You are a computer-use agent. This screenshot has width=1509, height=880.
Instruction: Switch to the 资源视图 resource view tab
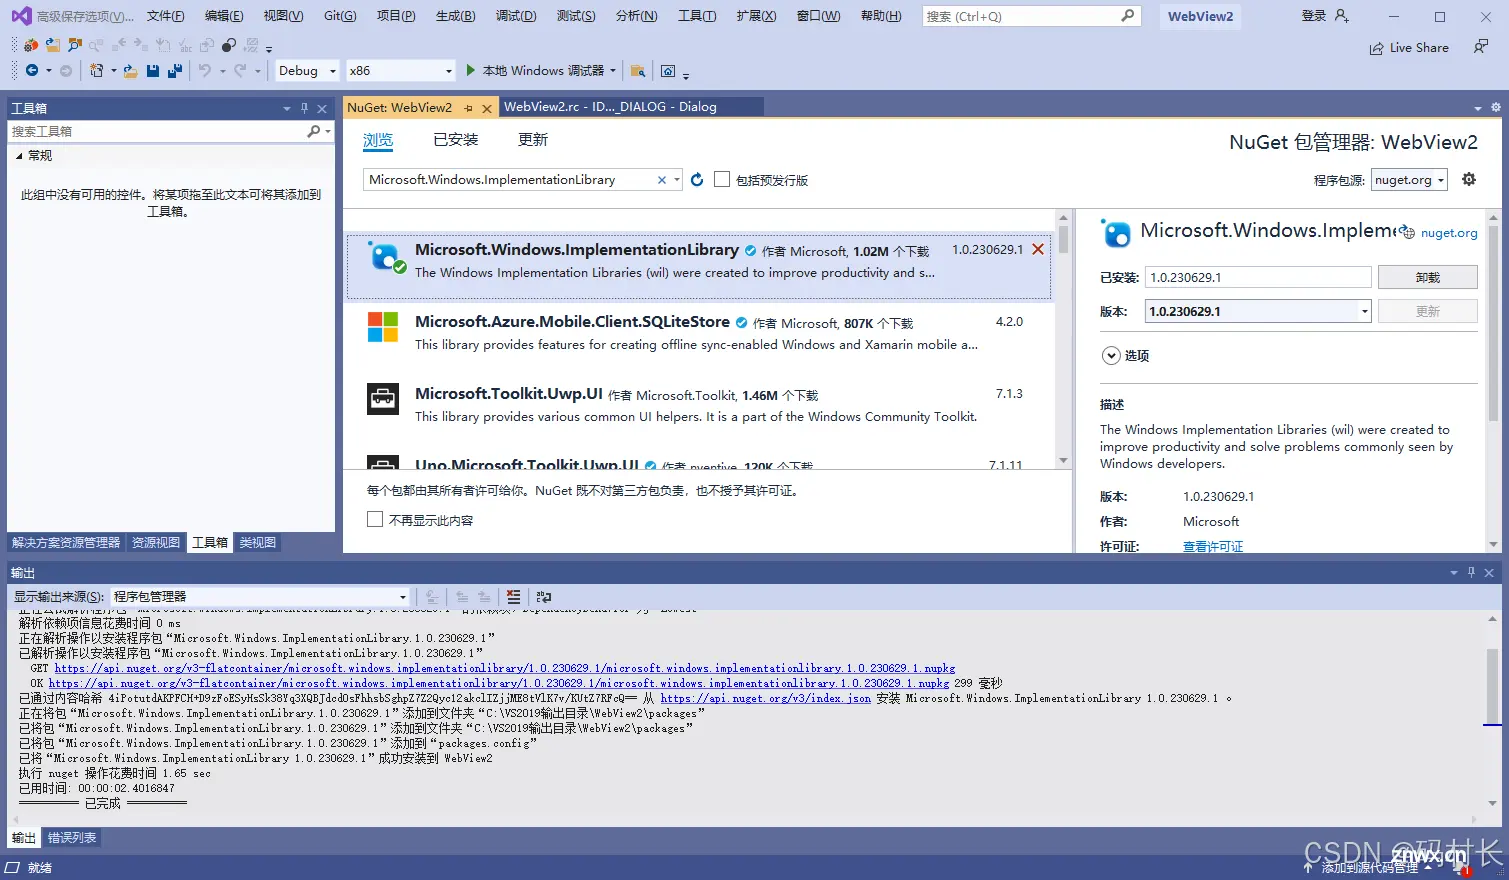[156, 543]
